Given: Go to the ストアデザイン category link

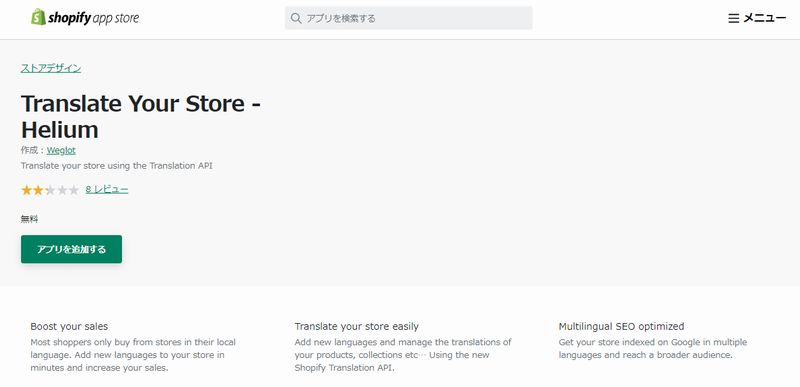Looking at the screenshot, I should pyautogui.click(x=51, y=68).
